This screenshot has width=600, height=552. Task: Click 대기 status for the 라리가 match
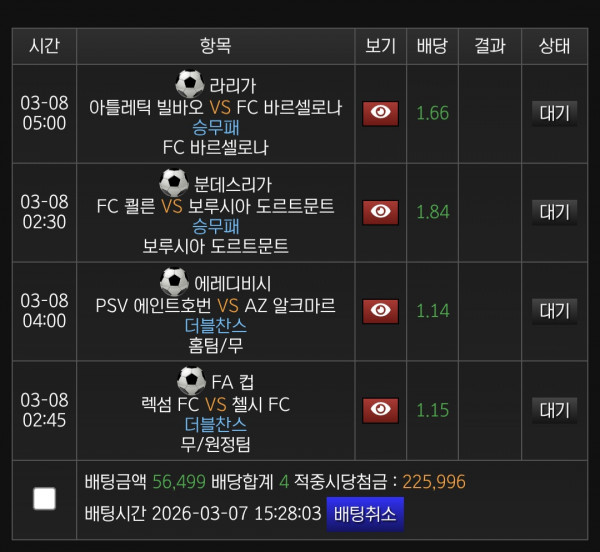tap(554, 113)
